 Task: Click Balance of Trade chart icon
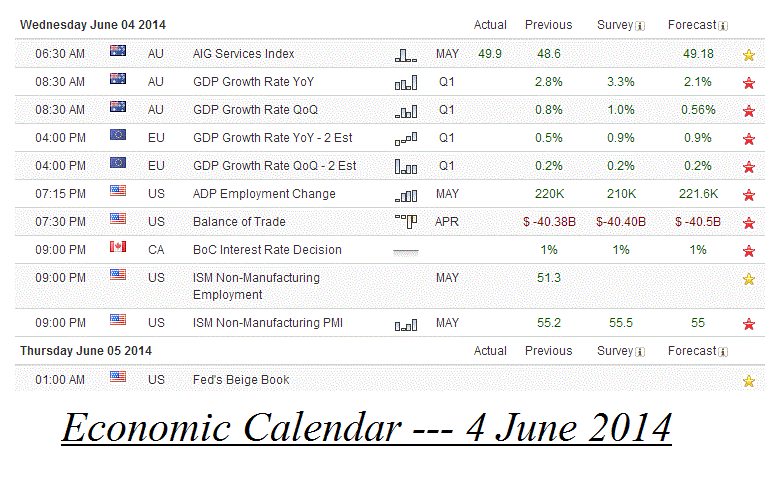point(405,222)
